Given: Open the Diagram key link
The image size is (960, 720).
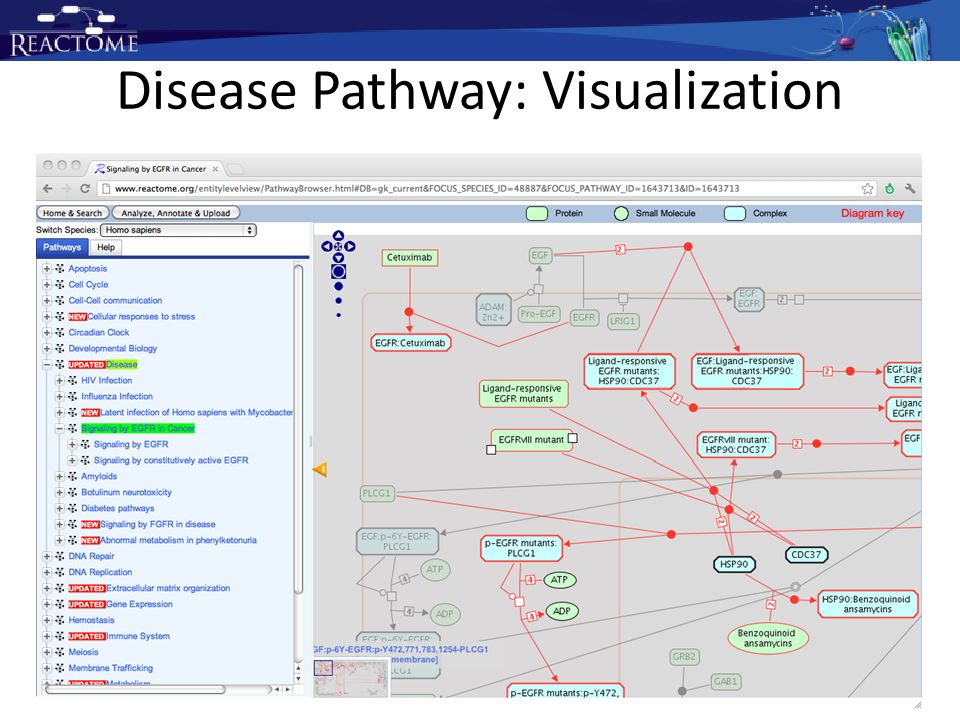Looking at the screenshot, I should 872,213.
